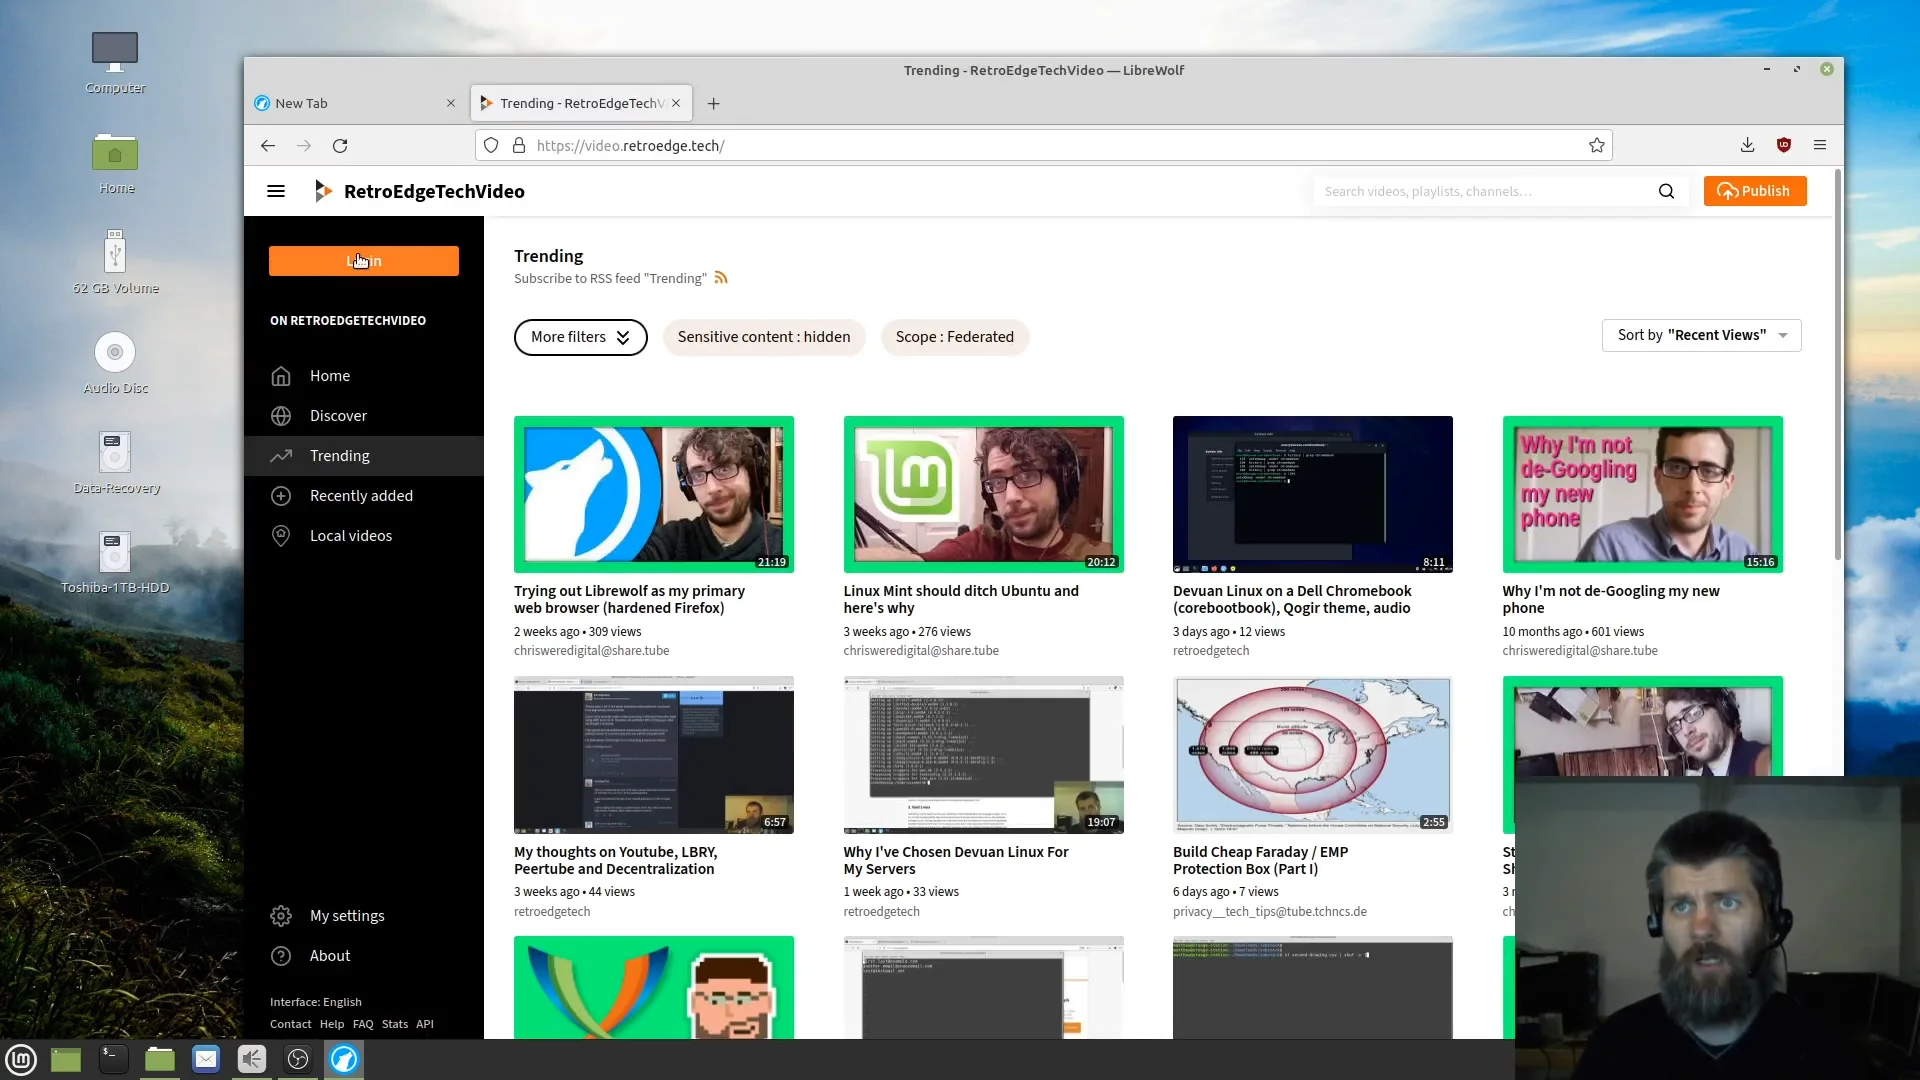Go to Home in the sidebar
The width and height of the screenshot is (1920, 1080).
click(364, 376)
